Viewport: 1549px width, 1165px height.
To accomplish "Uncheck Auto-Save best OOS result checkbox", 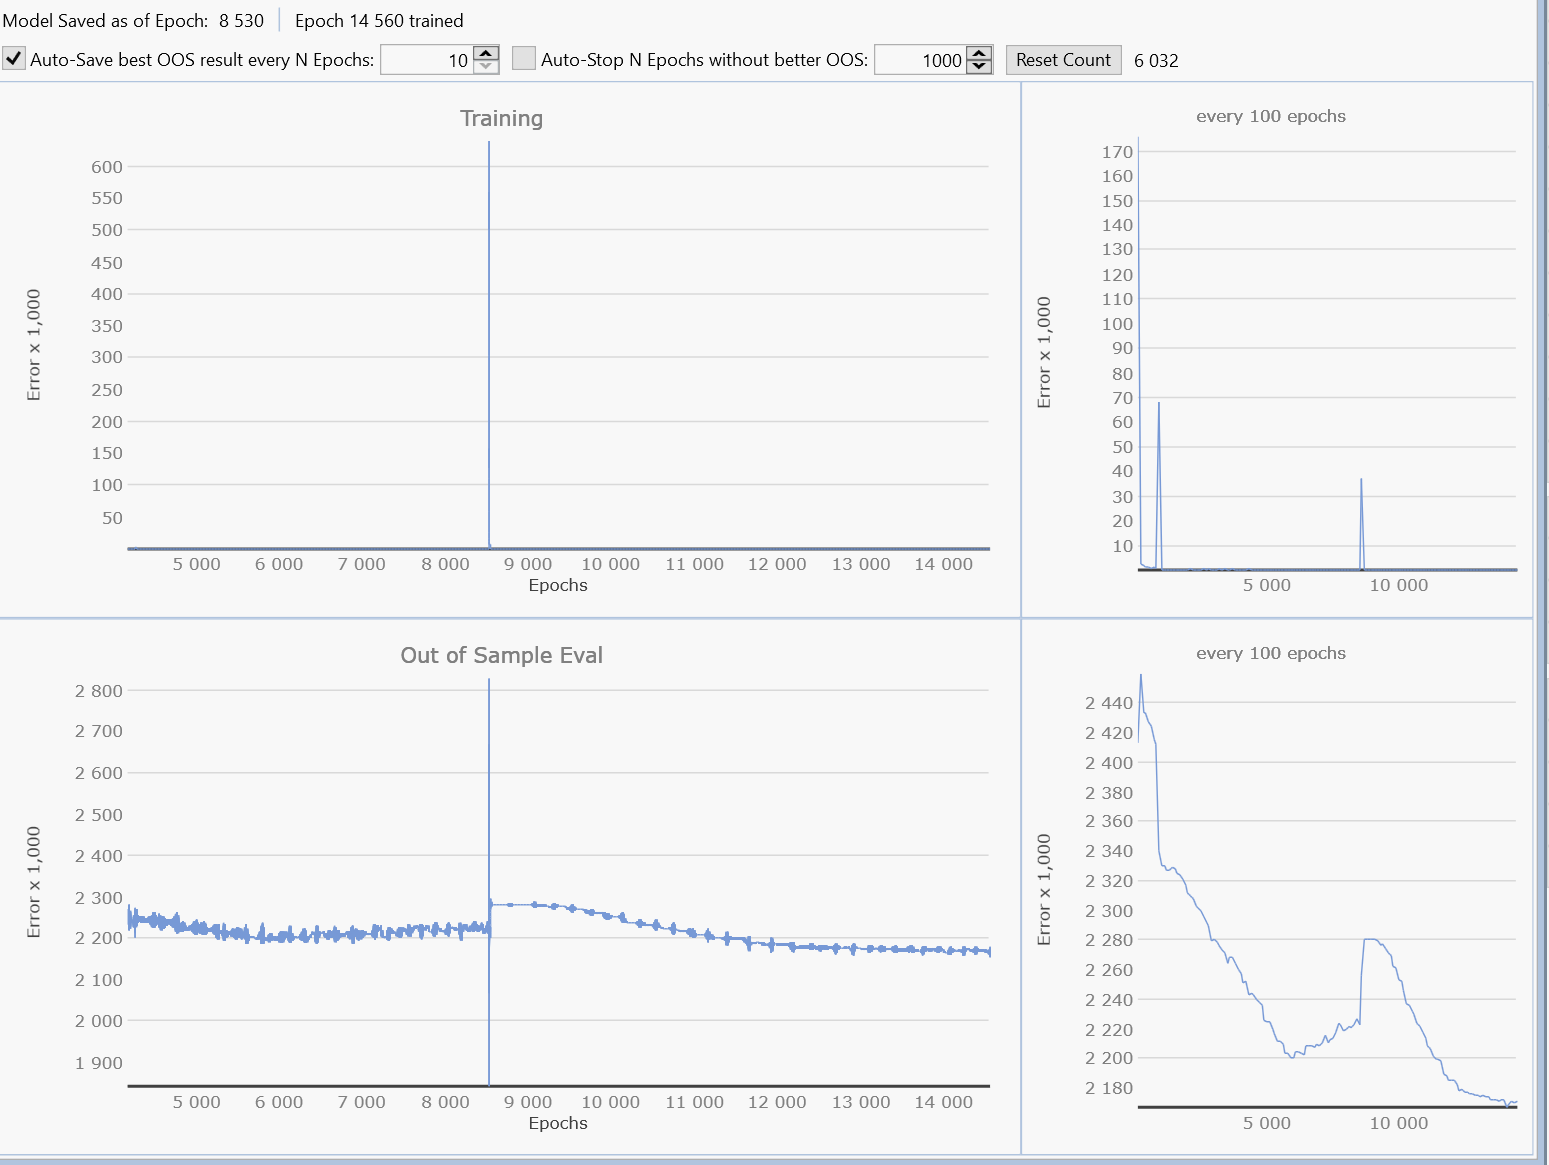I will tap(14, 59).
